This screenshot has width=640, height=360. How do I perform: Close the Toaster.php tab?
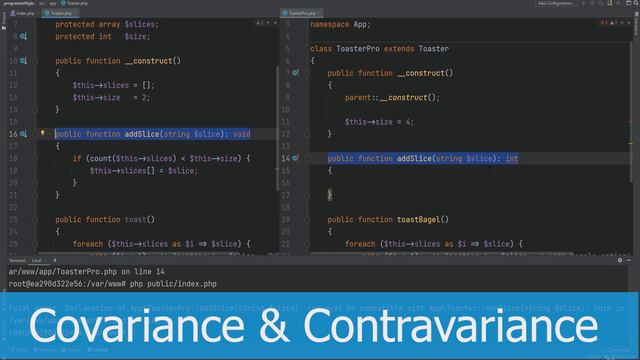tap(76, 13)
